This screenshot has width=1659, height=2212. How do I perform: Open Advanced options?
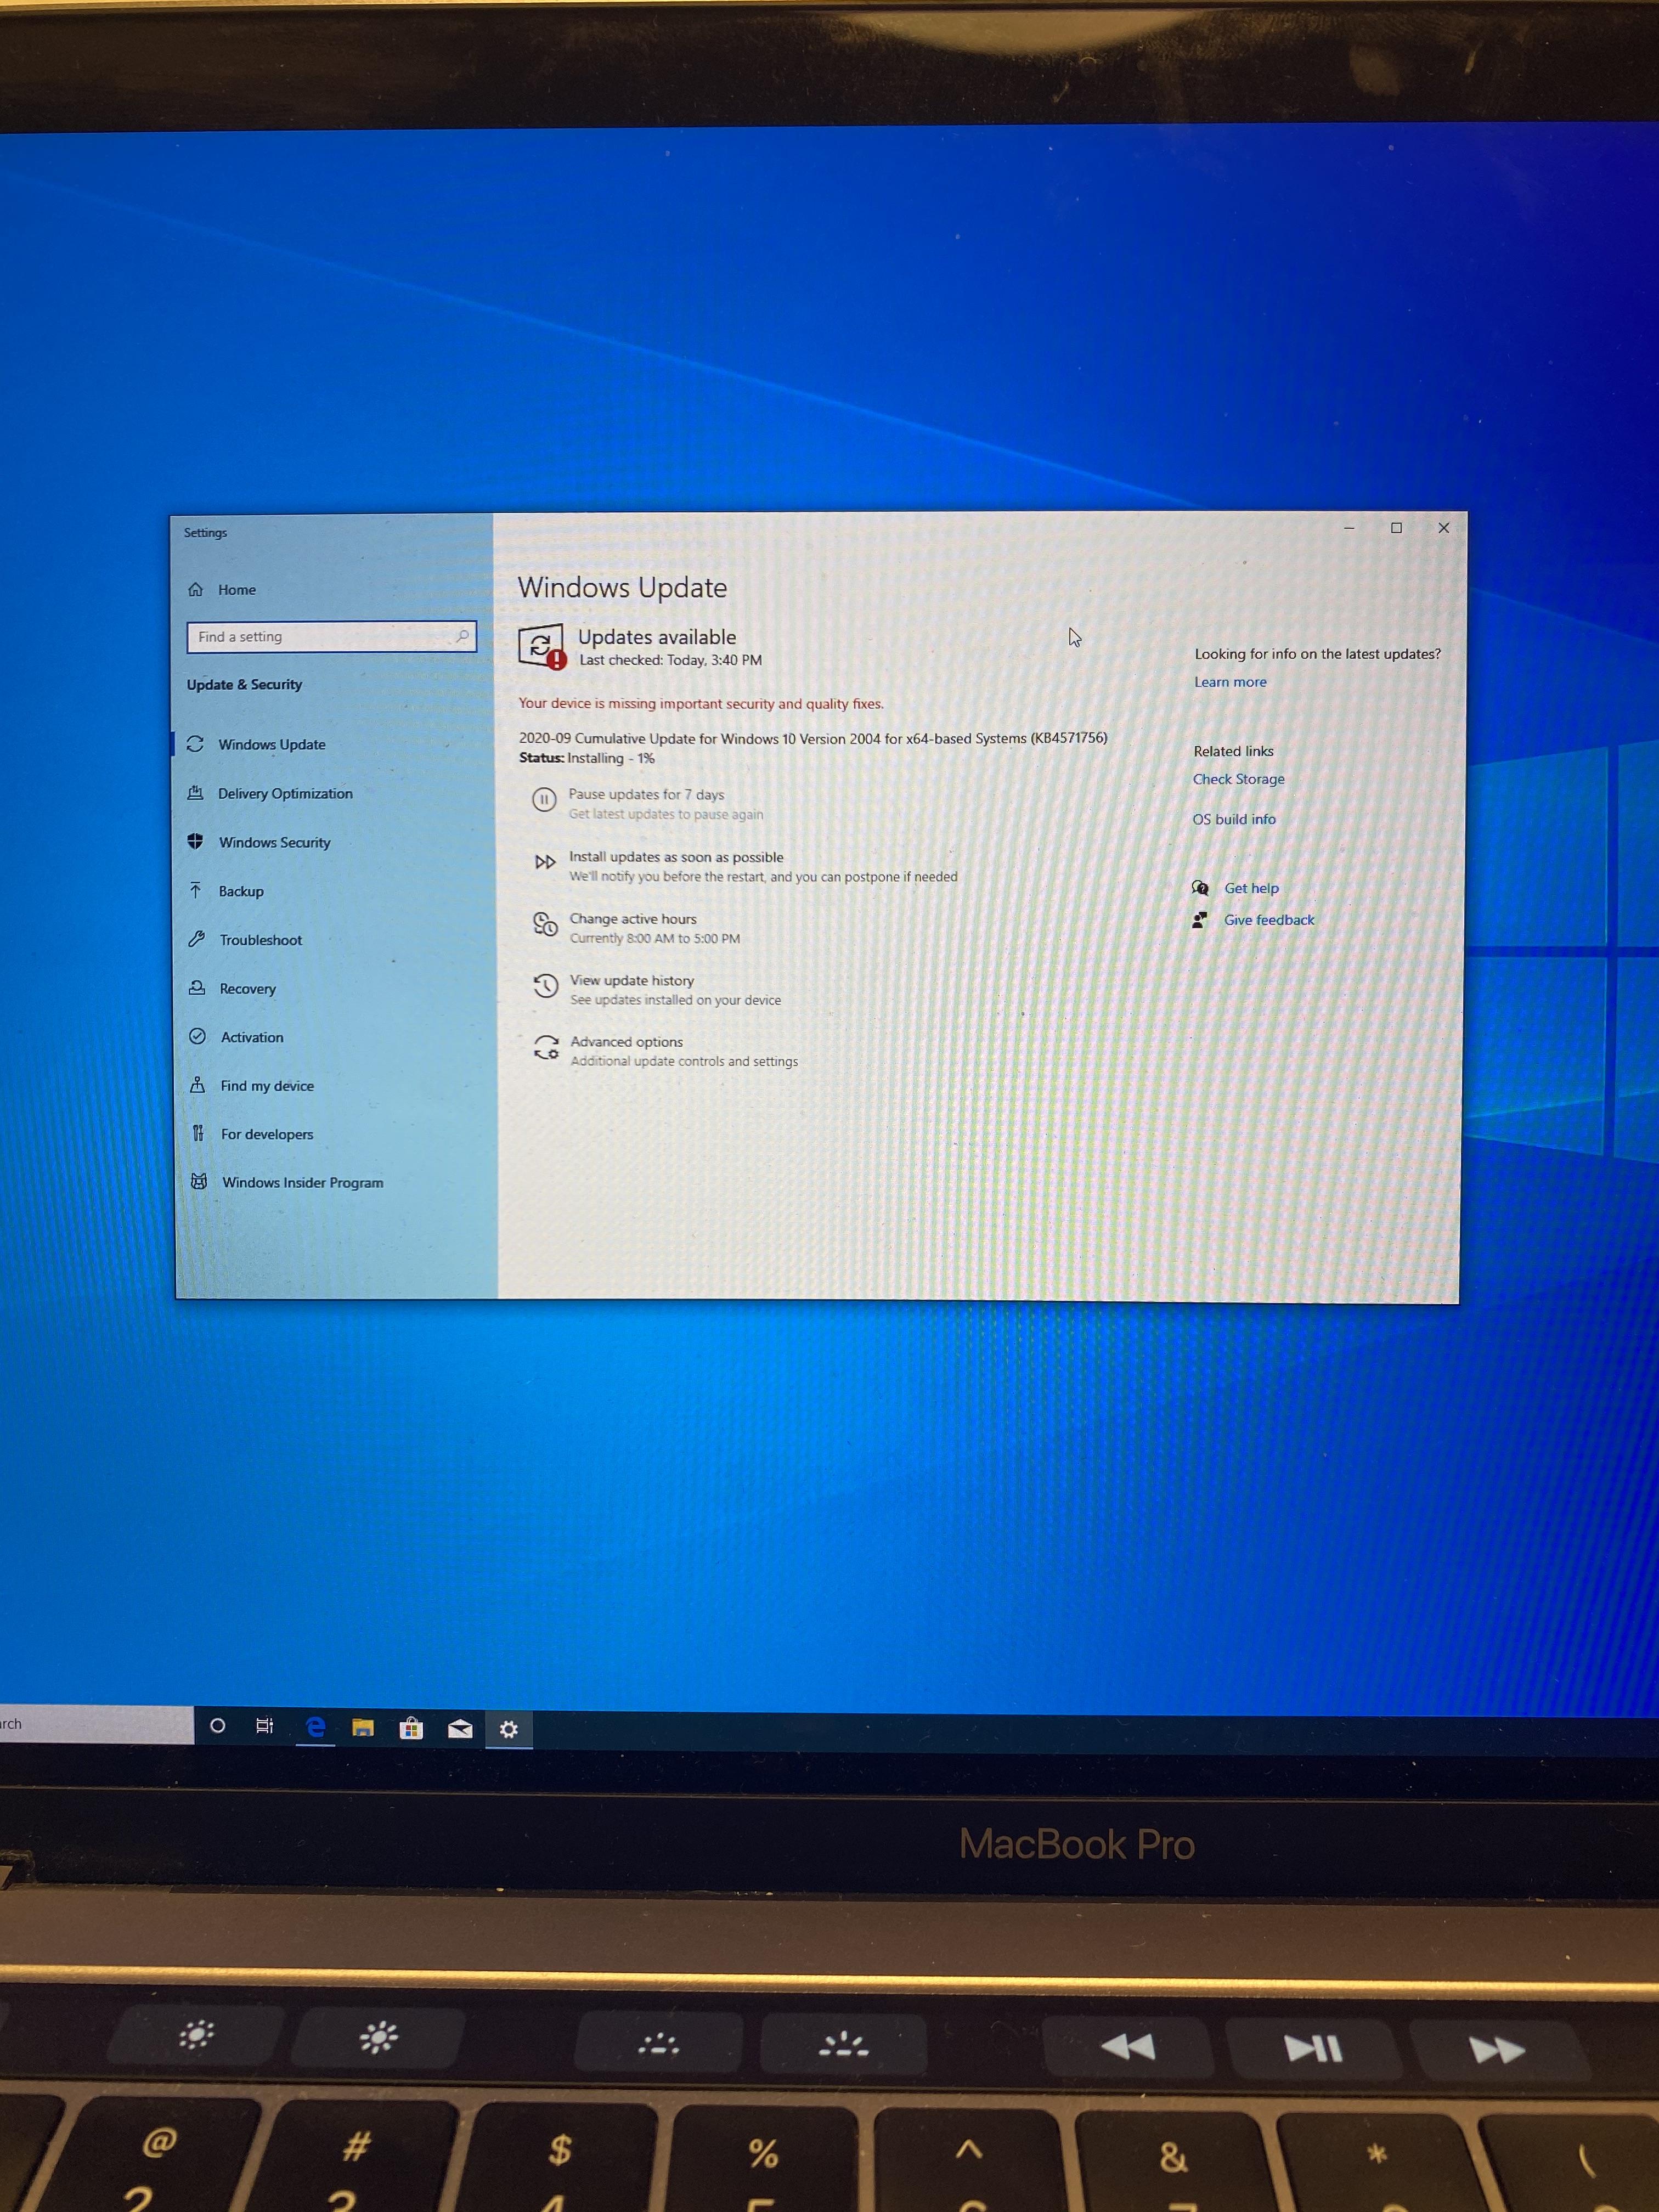tap(626, 1042)
